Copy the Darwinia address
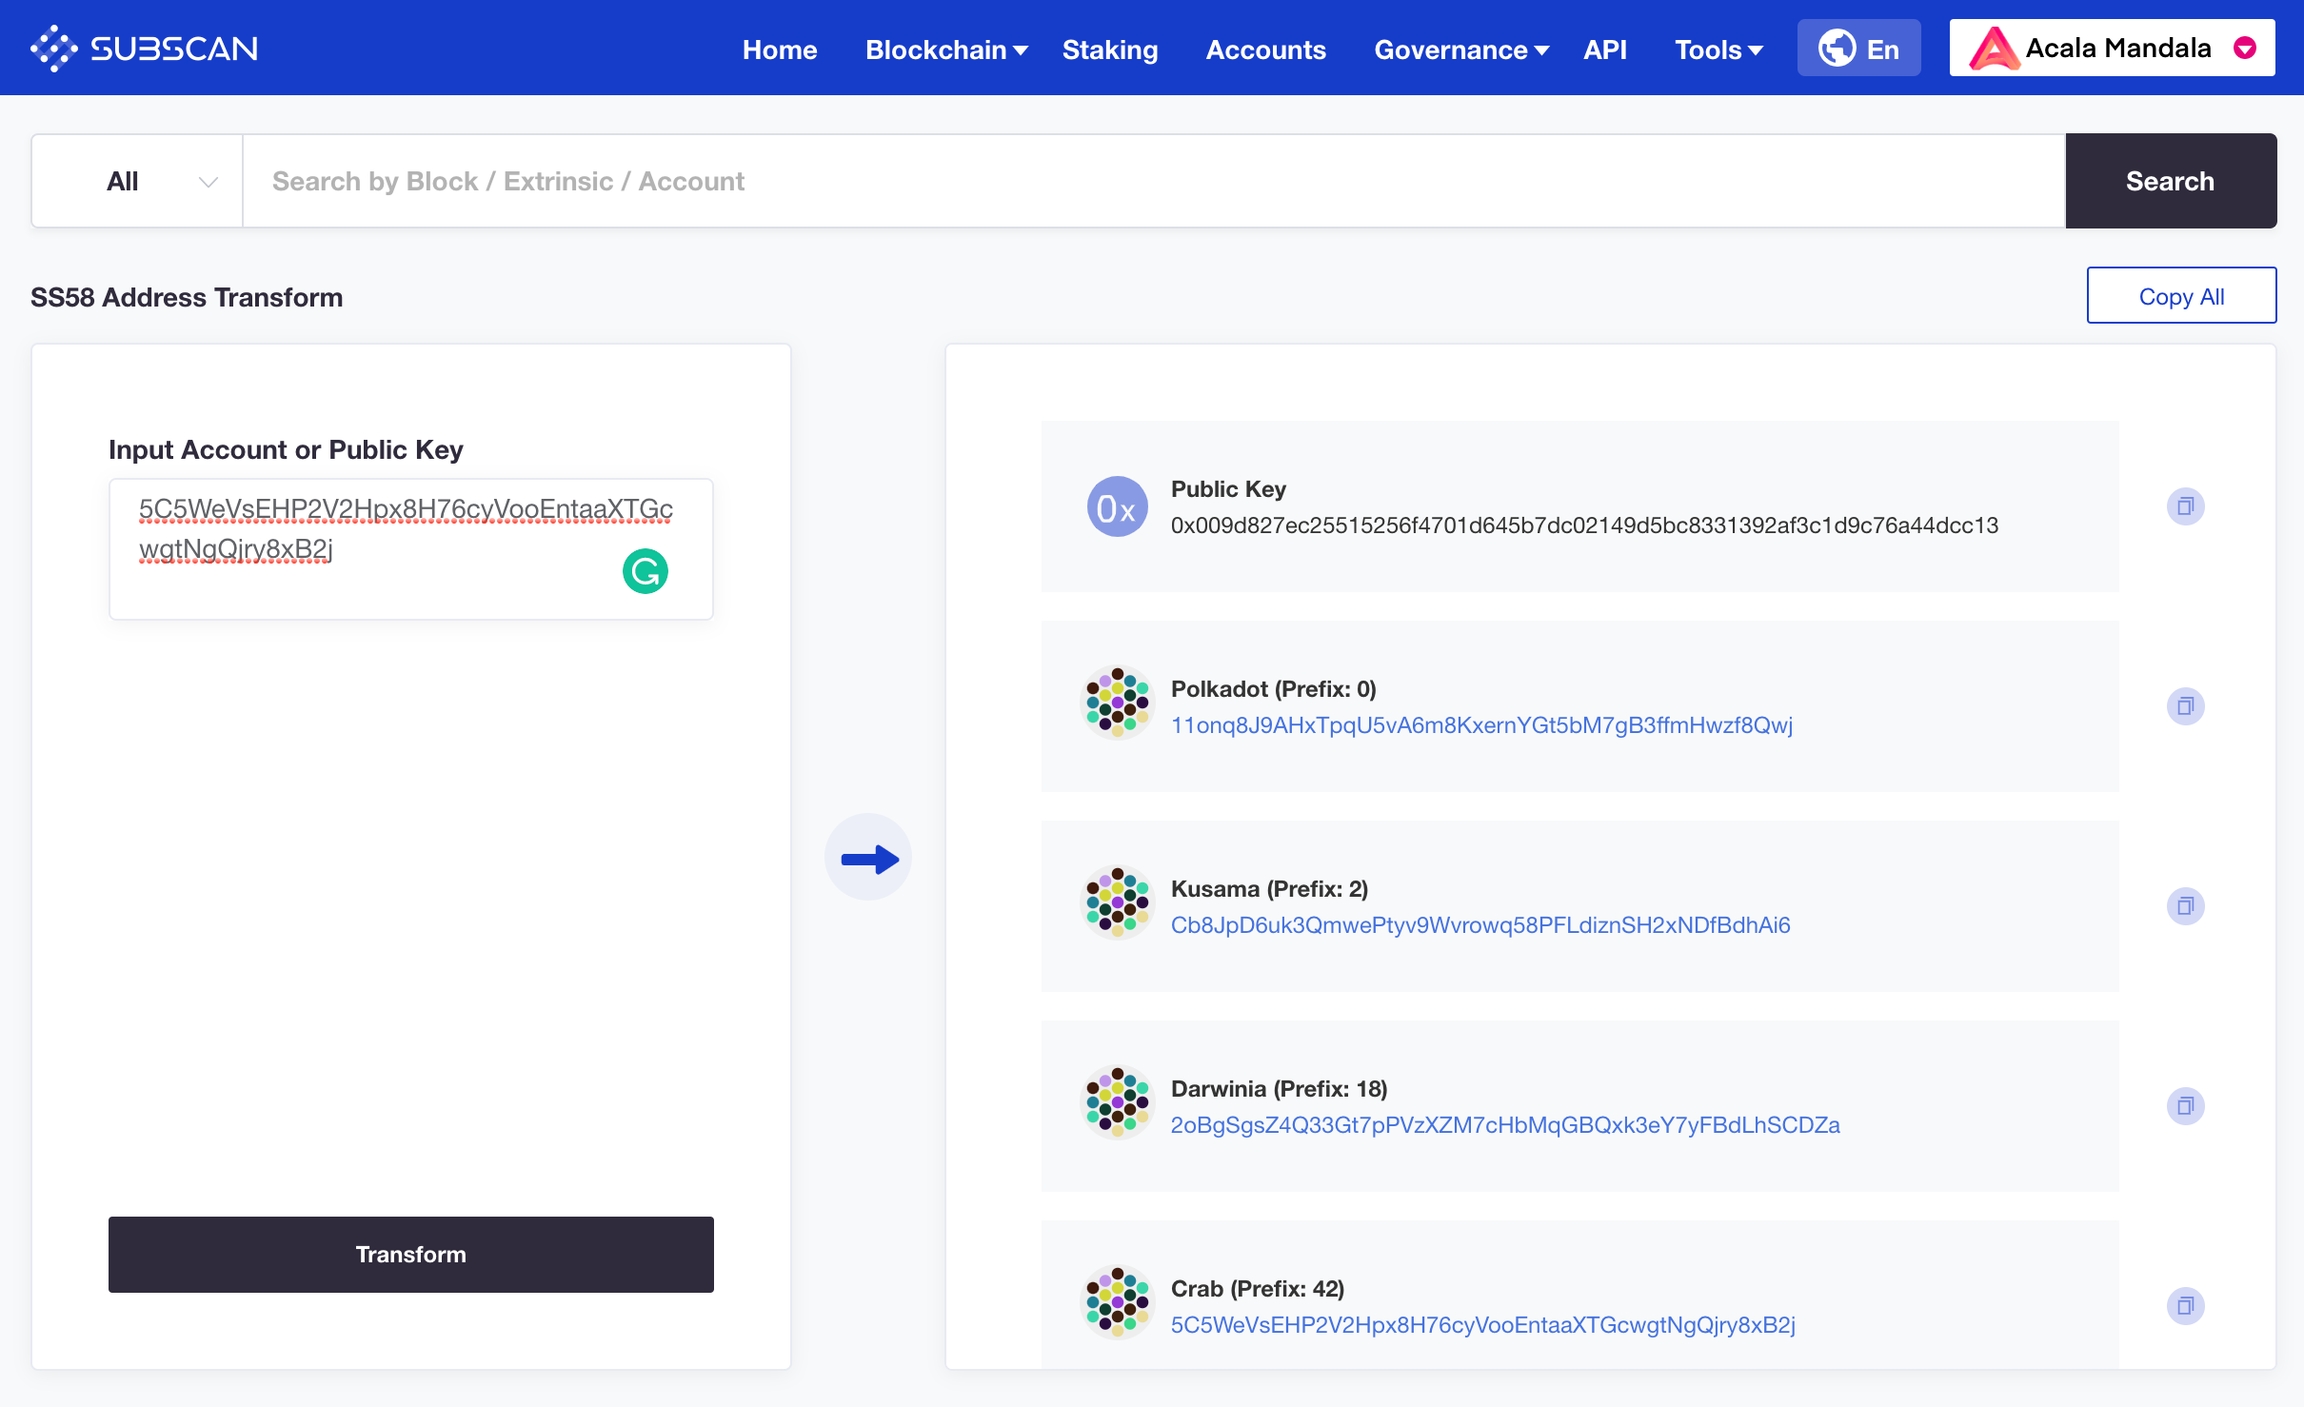The height and width of the screenshot is (1407, 2304). point(2185,1106)
